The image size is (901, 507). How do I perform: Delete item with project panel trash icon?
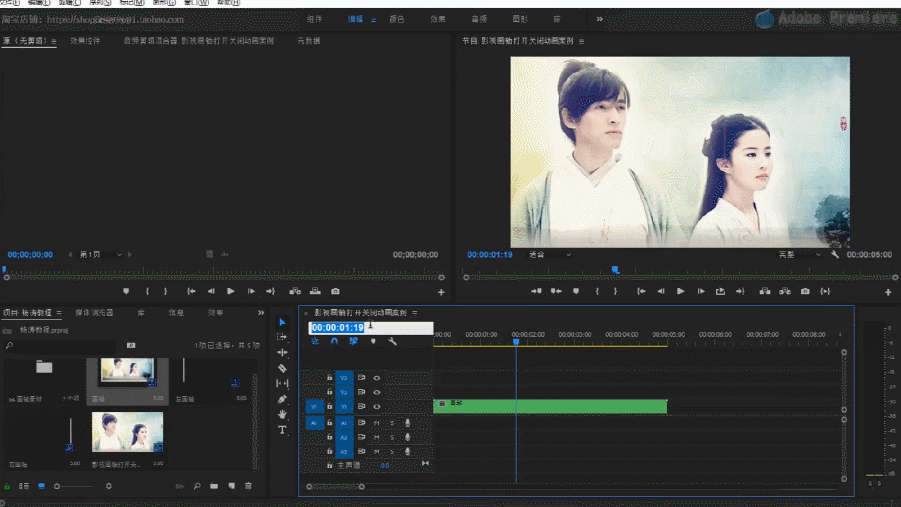tap(248, 486)
